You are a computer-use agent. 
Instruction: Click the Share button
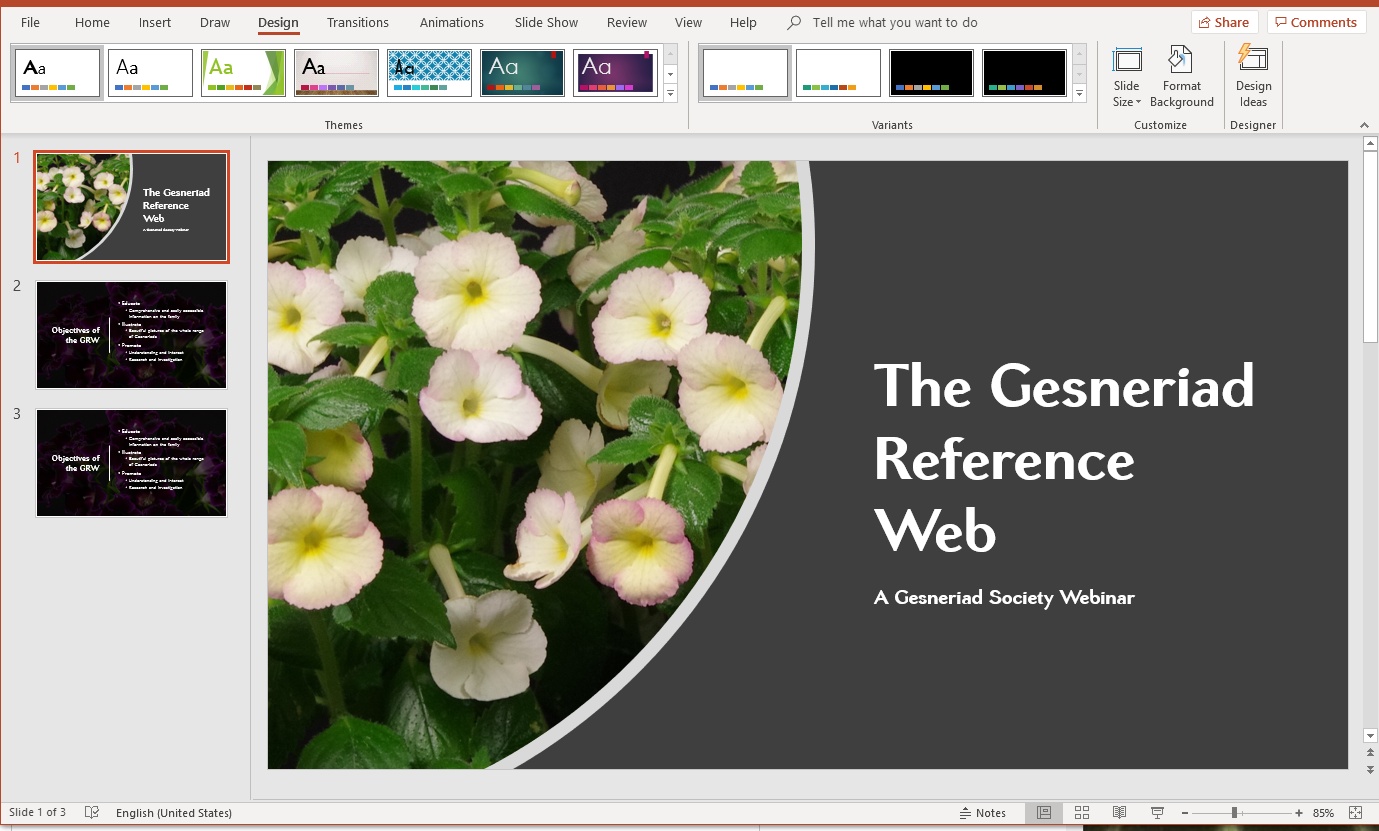click(1224, 22)
